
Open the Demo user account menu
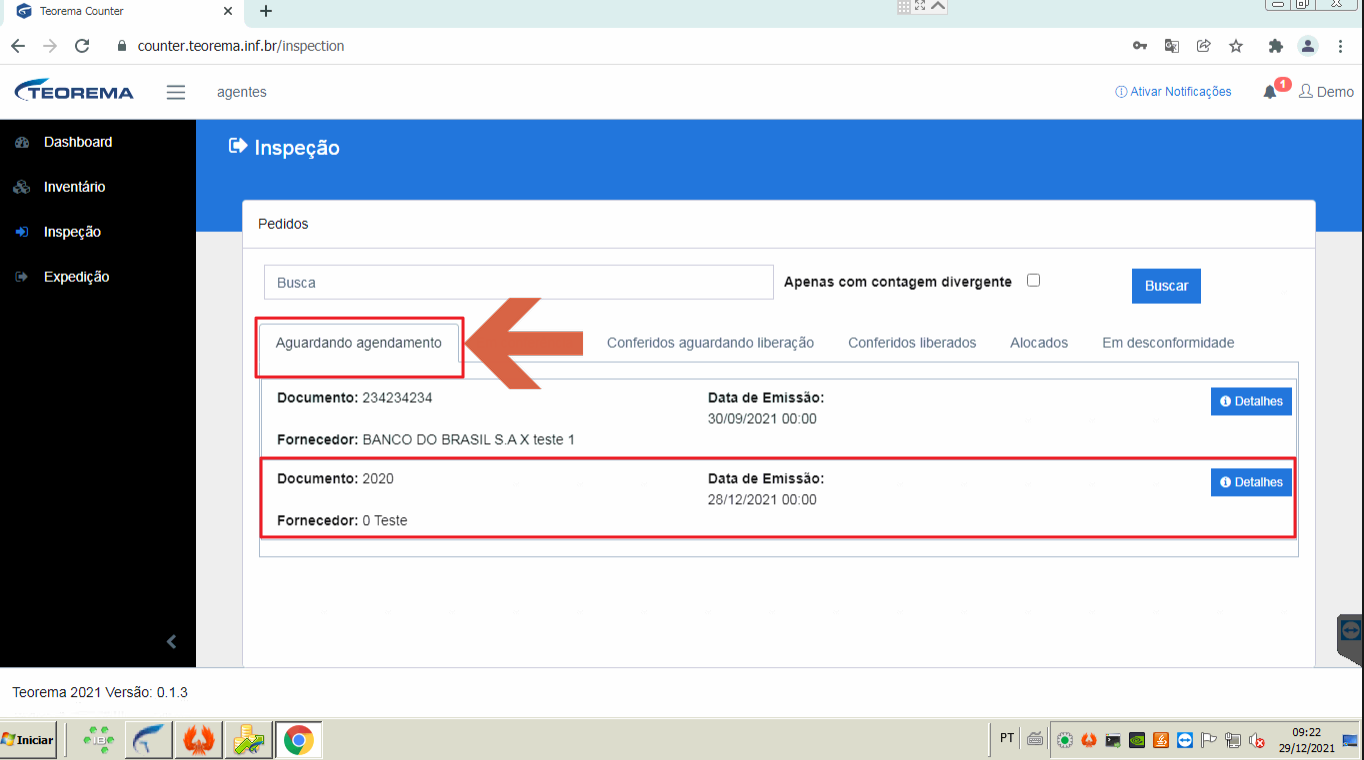(x=1326, y=91)
